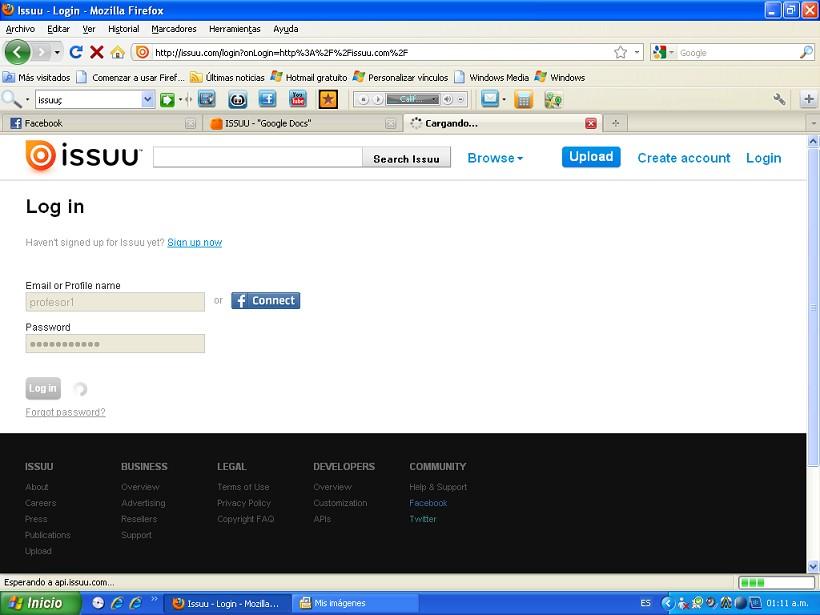Image resolution: width=820 pixels, height=615 pixels.
Task: Open the Herramientas menu
Action: (x=234, y=29)
